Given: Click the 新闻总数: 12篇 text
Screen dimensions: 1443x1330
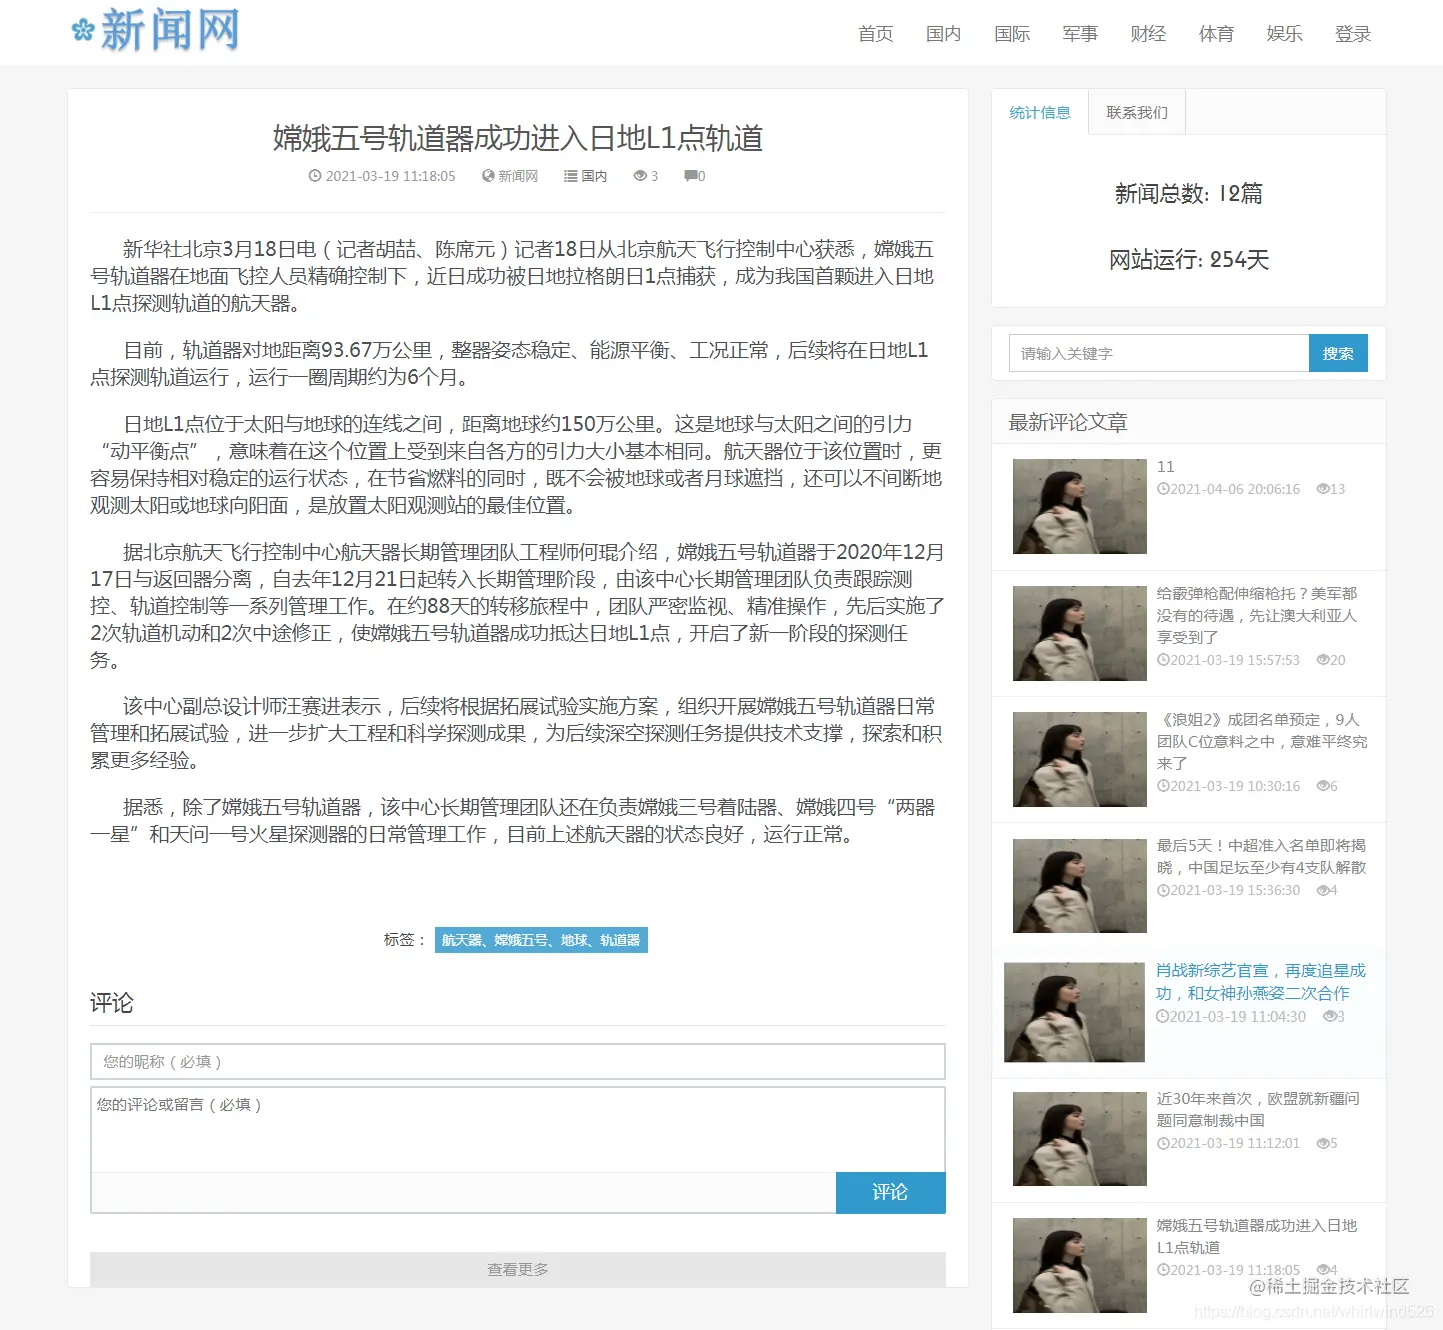Looking at the screenshot, I should [x=1189, y=194].
